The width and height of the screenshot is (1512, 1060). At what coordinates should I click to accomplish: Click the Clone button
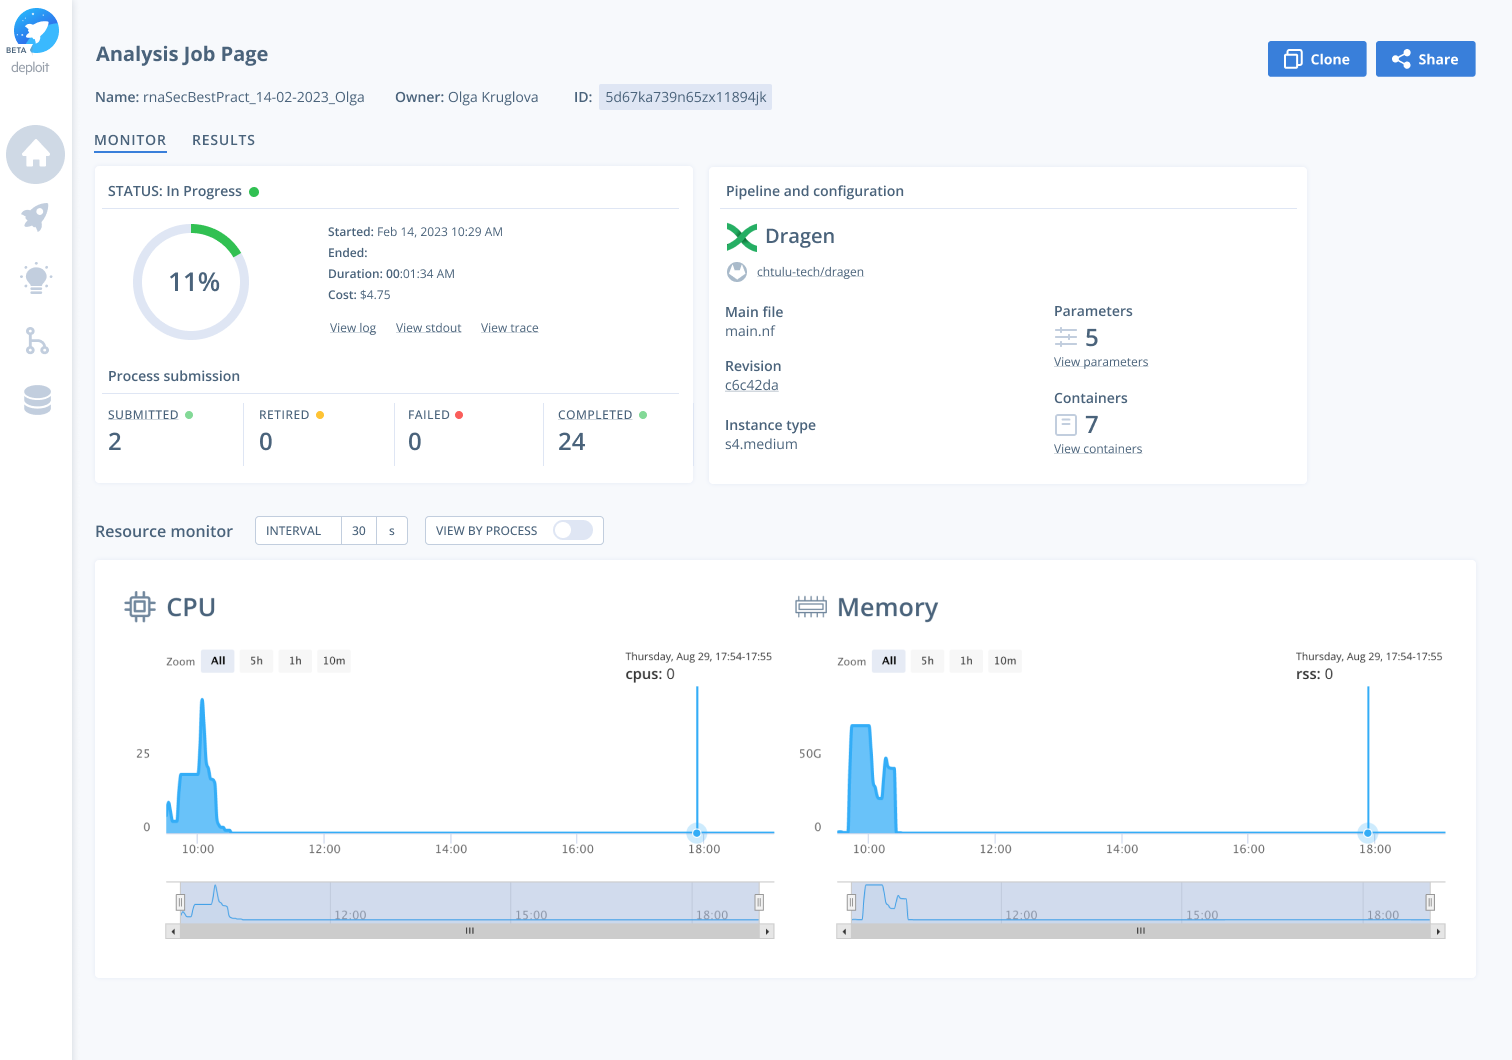[1317, 59]
